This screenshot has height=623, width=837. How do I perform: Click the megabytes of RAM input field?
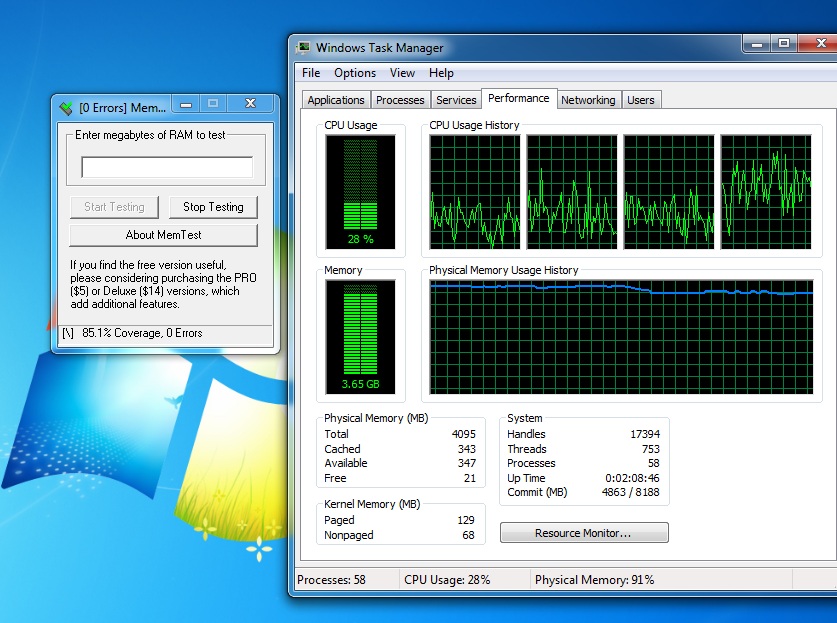pyautogui.click(x=167, y=167)
